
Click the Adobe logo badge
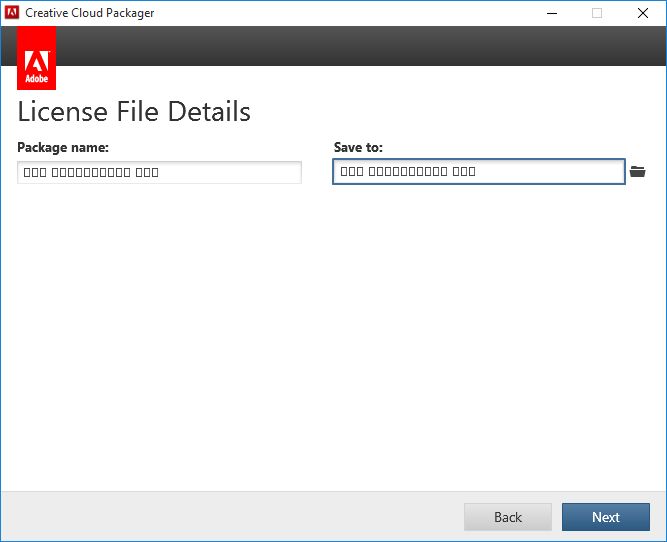[x=37, y=58]
